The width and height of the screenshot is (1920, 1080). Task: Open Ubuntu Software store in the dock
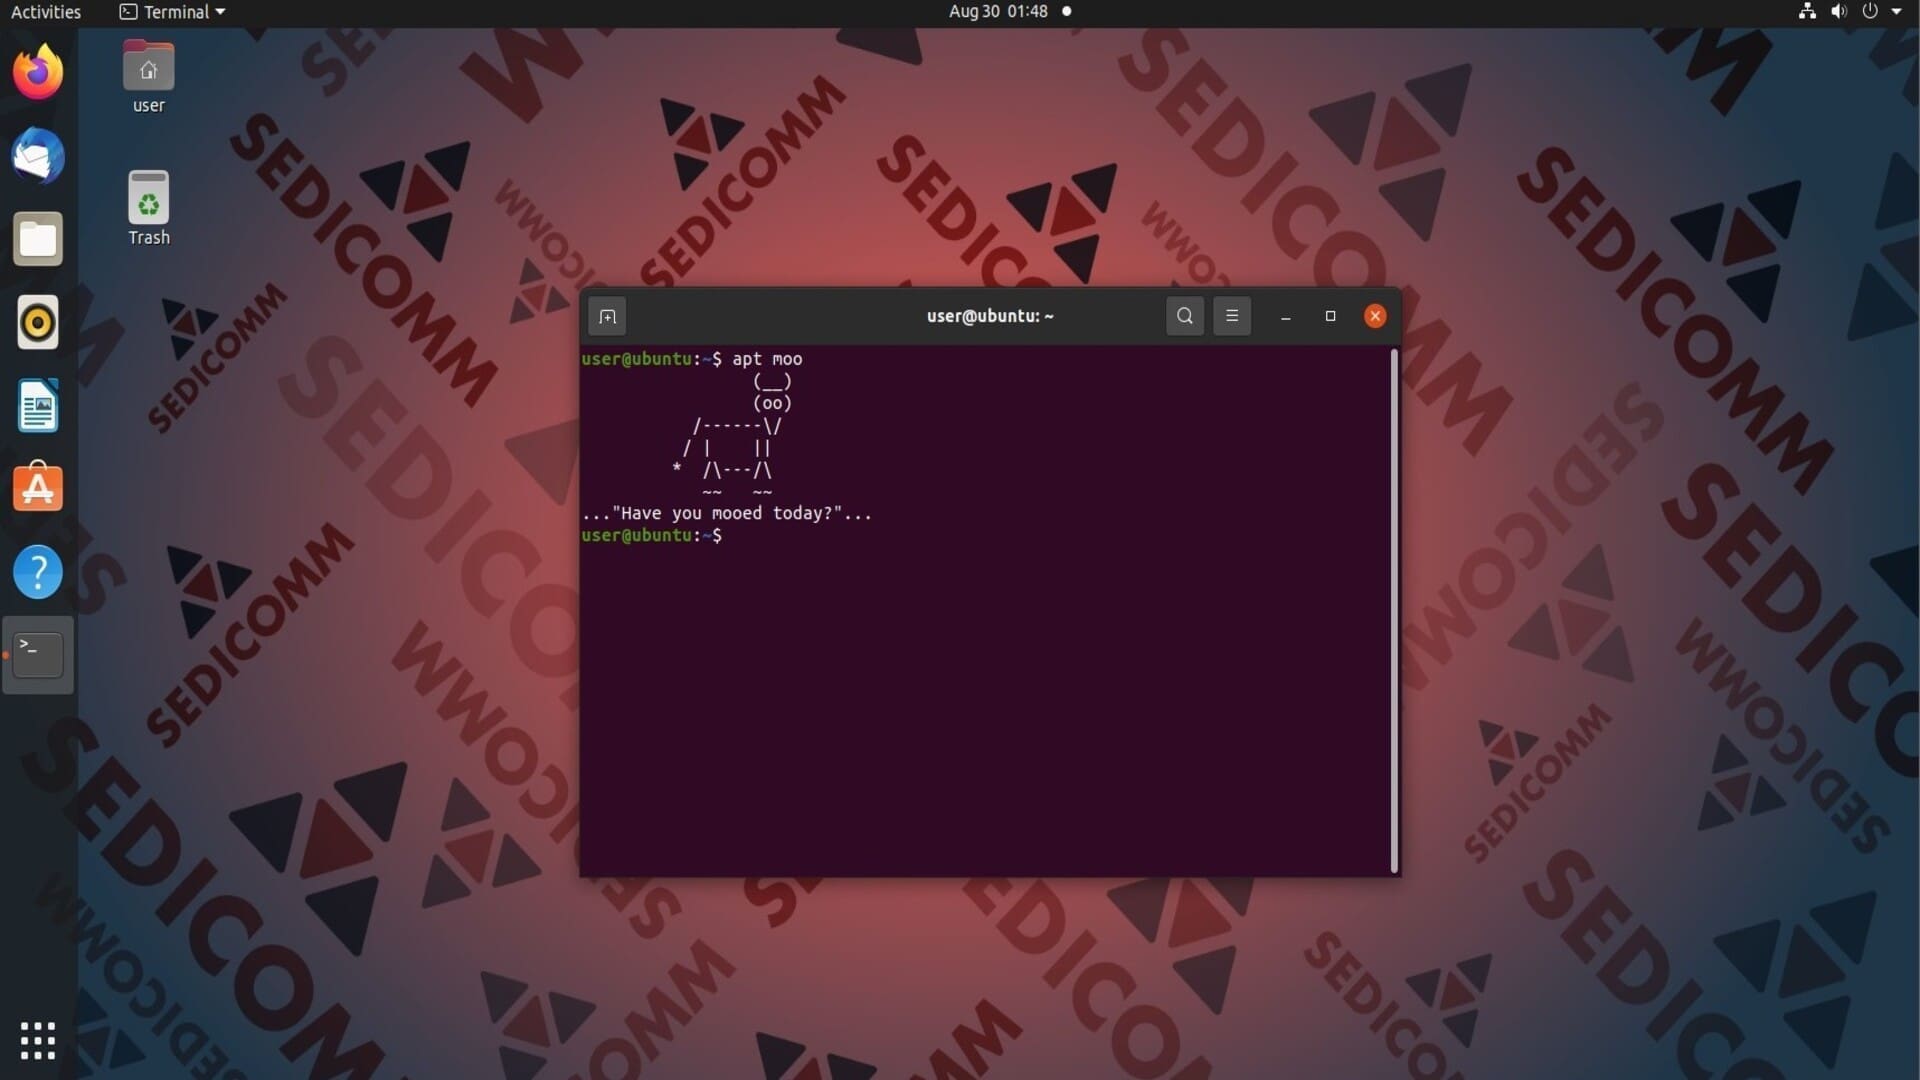pyautogui.click(x=38, y=488)
